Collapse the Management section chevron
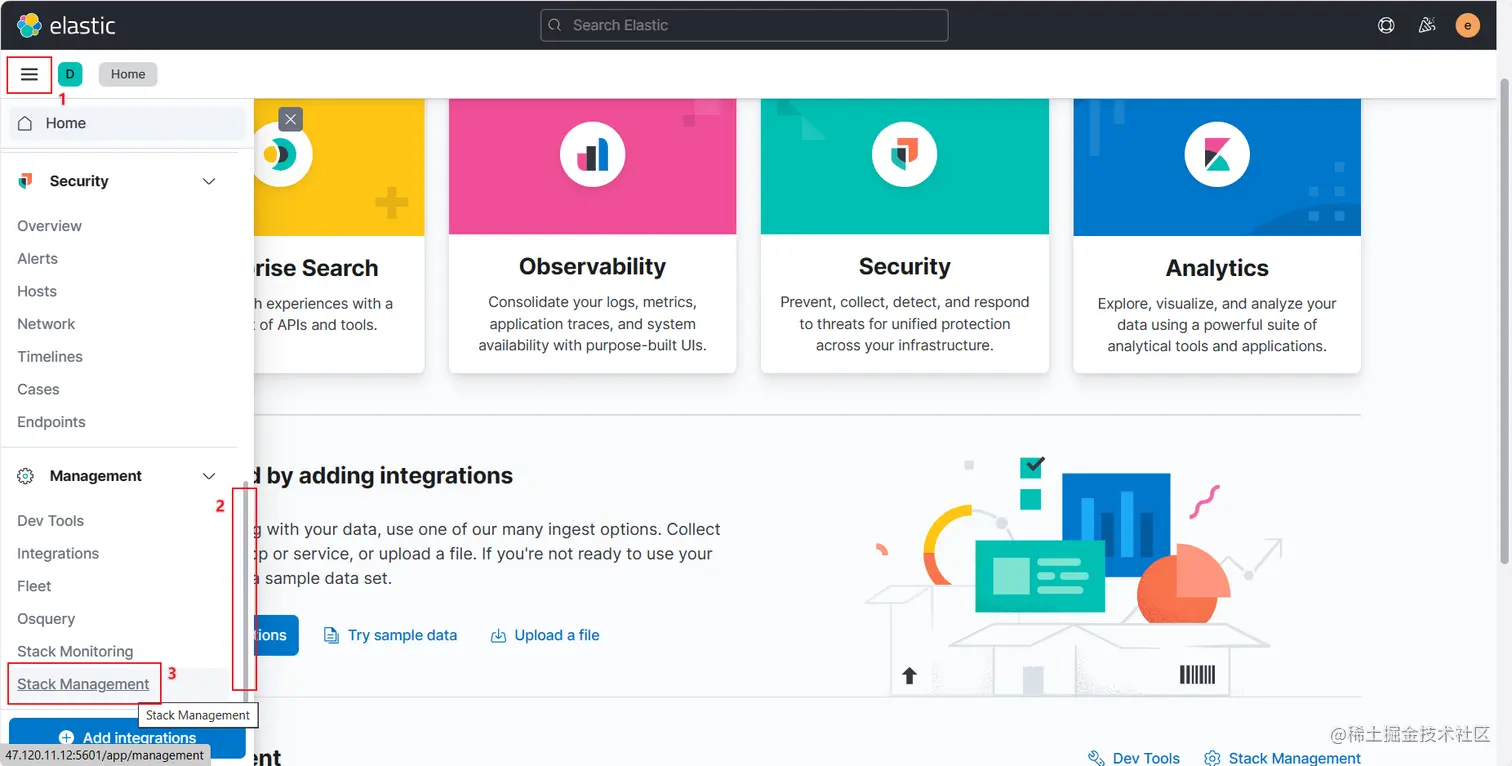 [209, 476]
